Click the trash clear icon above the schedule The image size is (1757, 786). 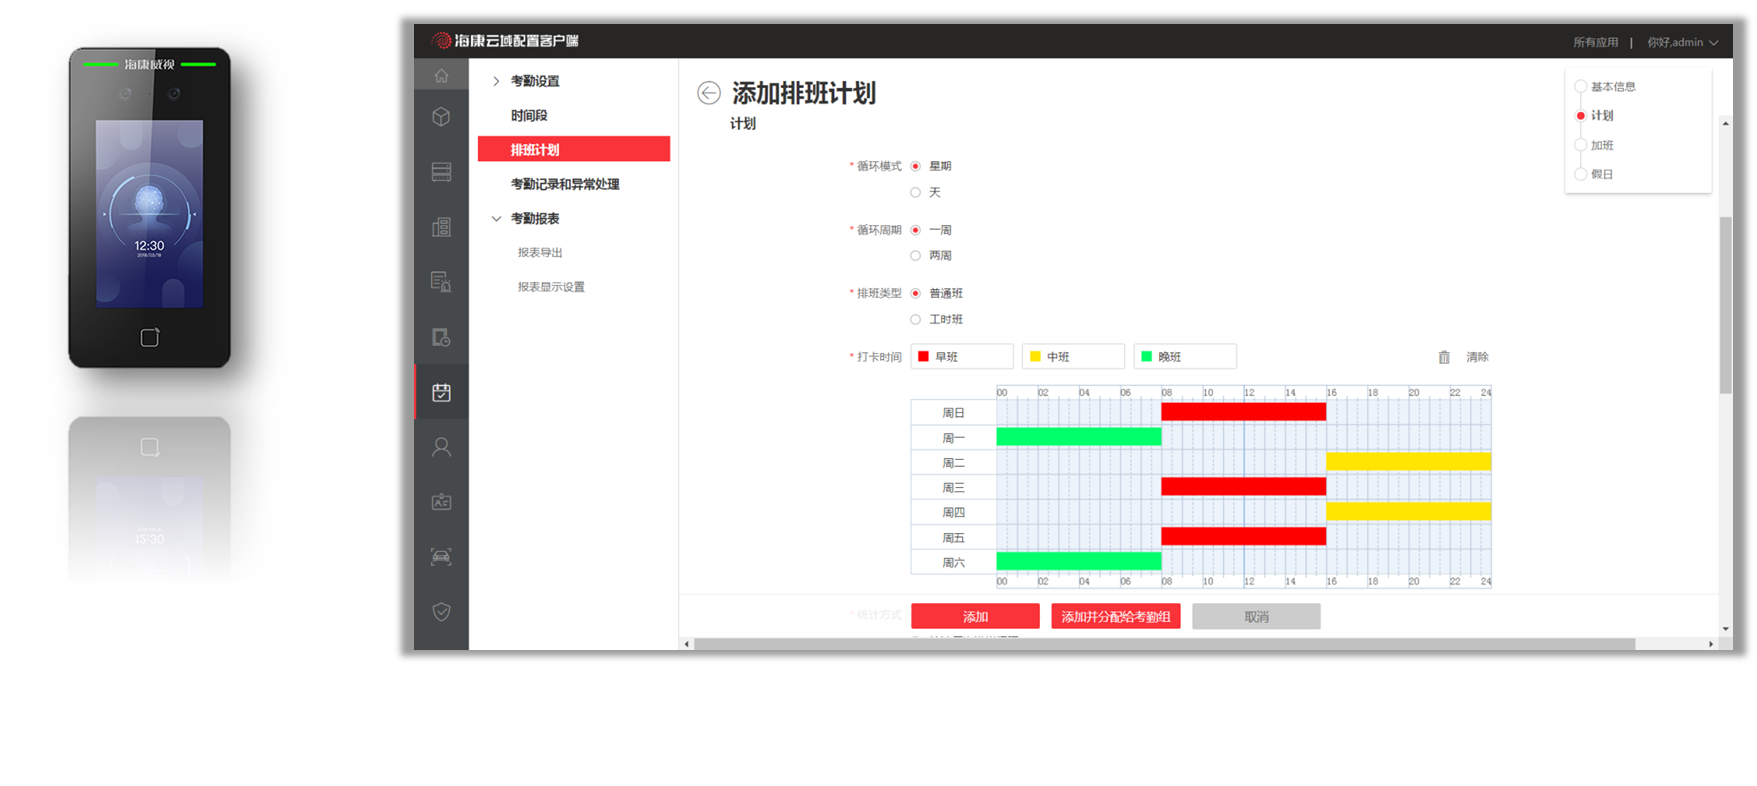(1444, 357)
